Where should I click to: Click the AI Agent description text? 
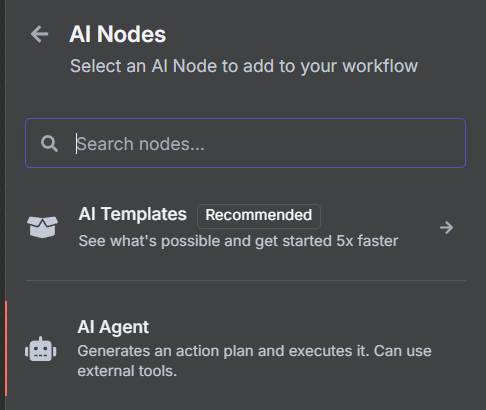254,361
